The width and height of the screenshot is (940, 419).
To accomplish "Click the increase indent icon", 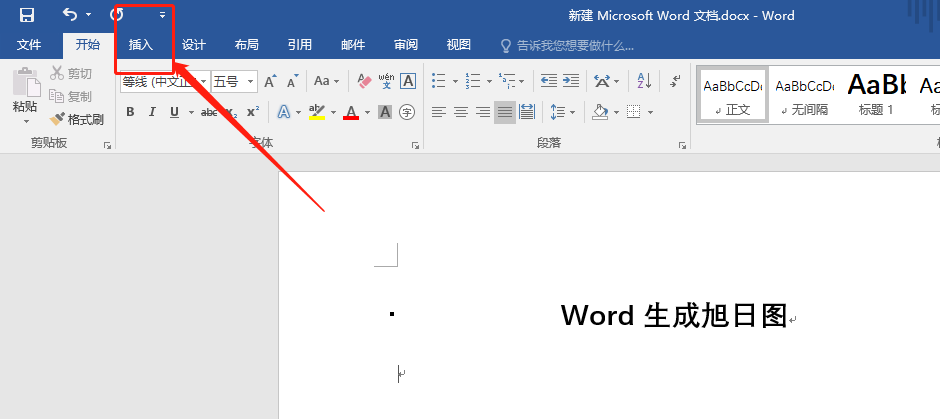I will 570,81.
